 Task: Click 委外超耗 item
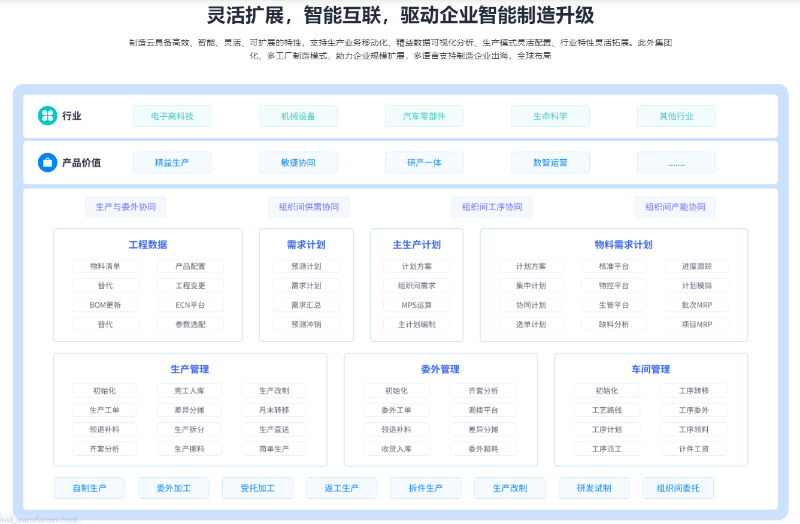tap(483, 449)
